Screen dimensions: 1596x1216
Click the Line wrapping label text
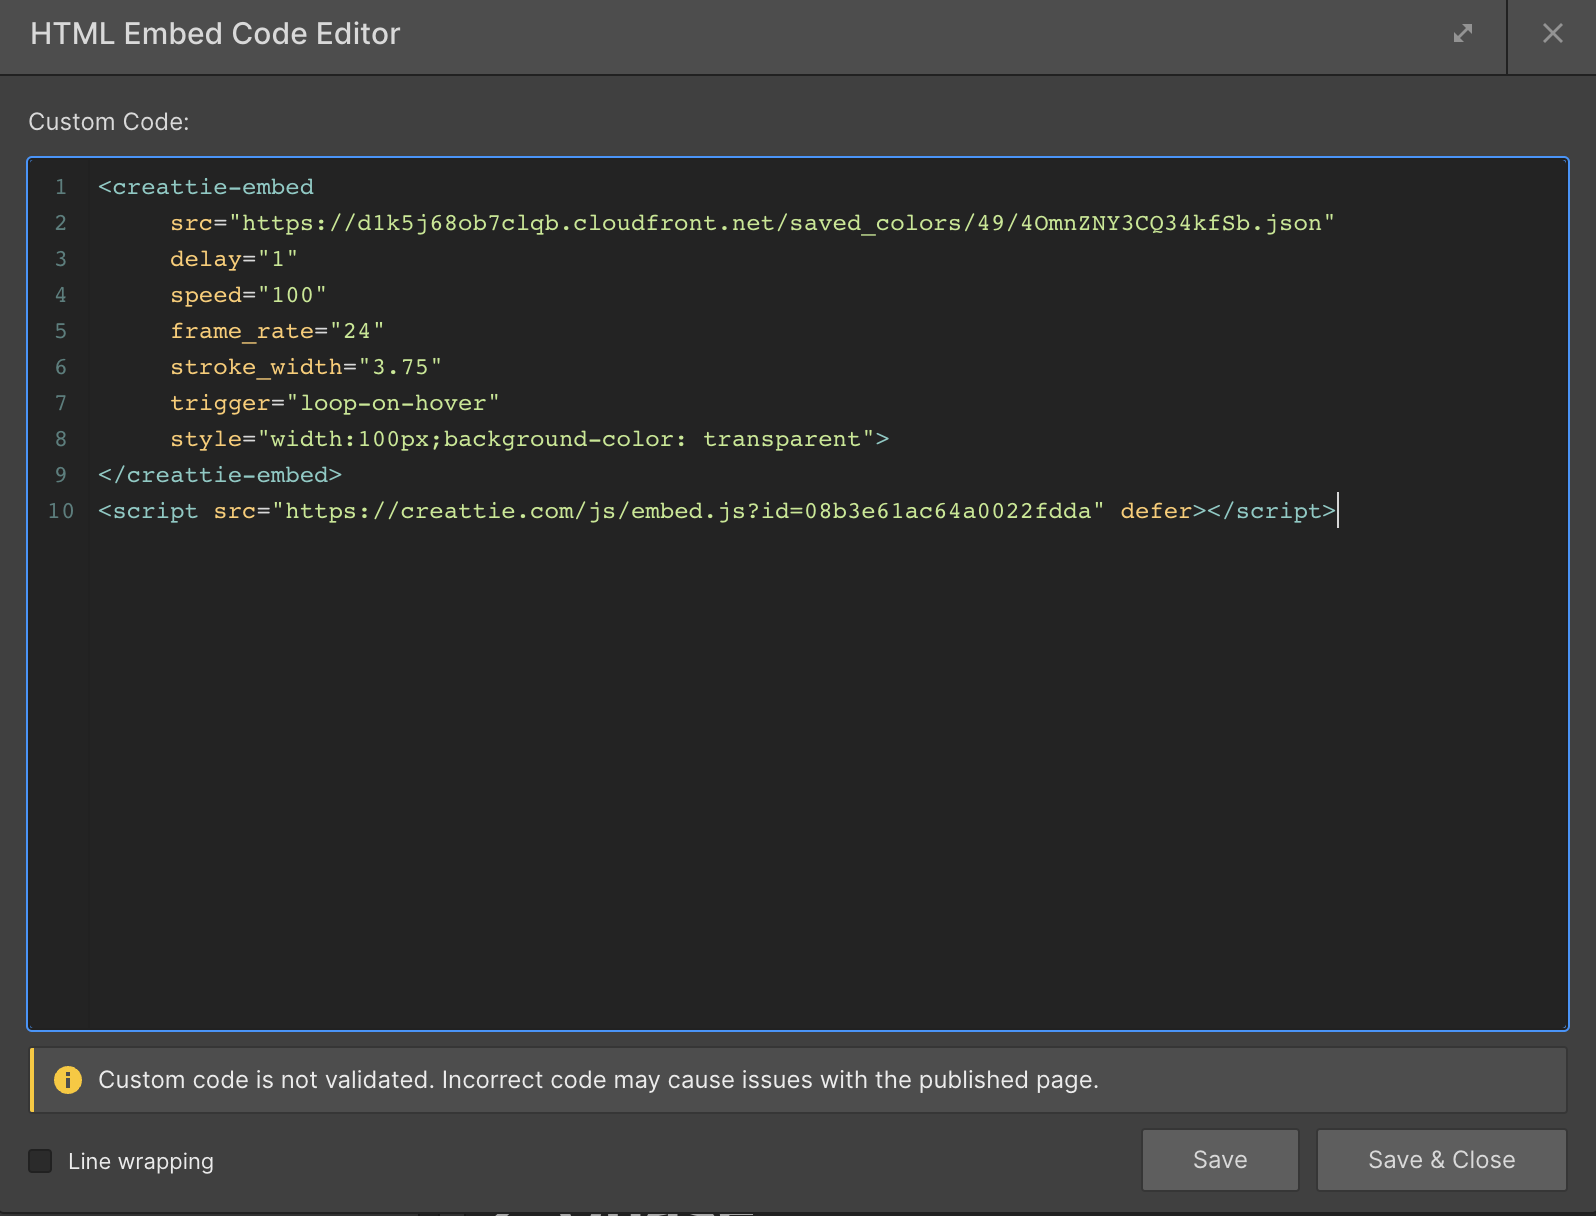(x=141, y=1161)
